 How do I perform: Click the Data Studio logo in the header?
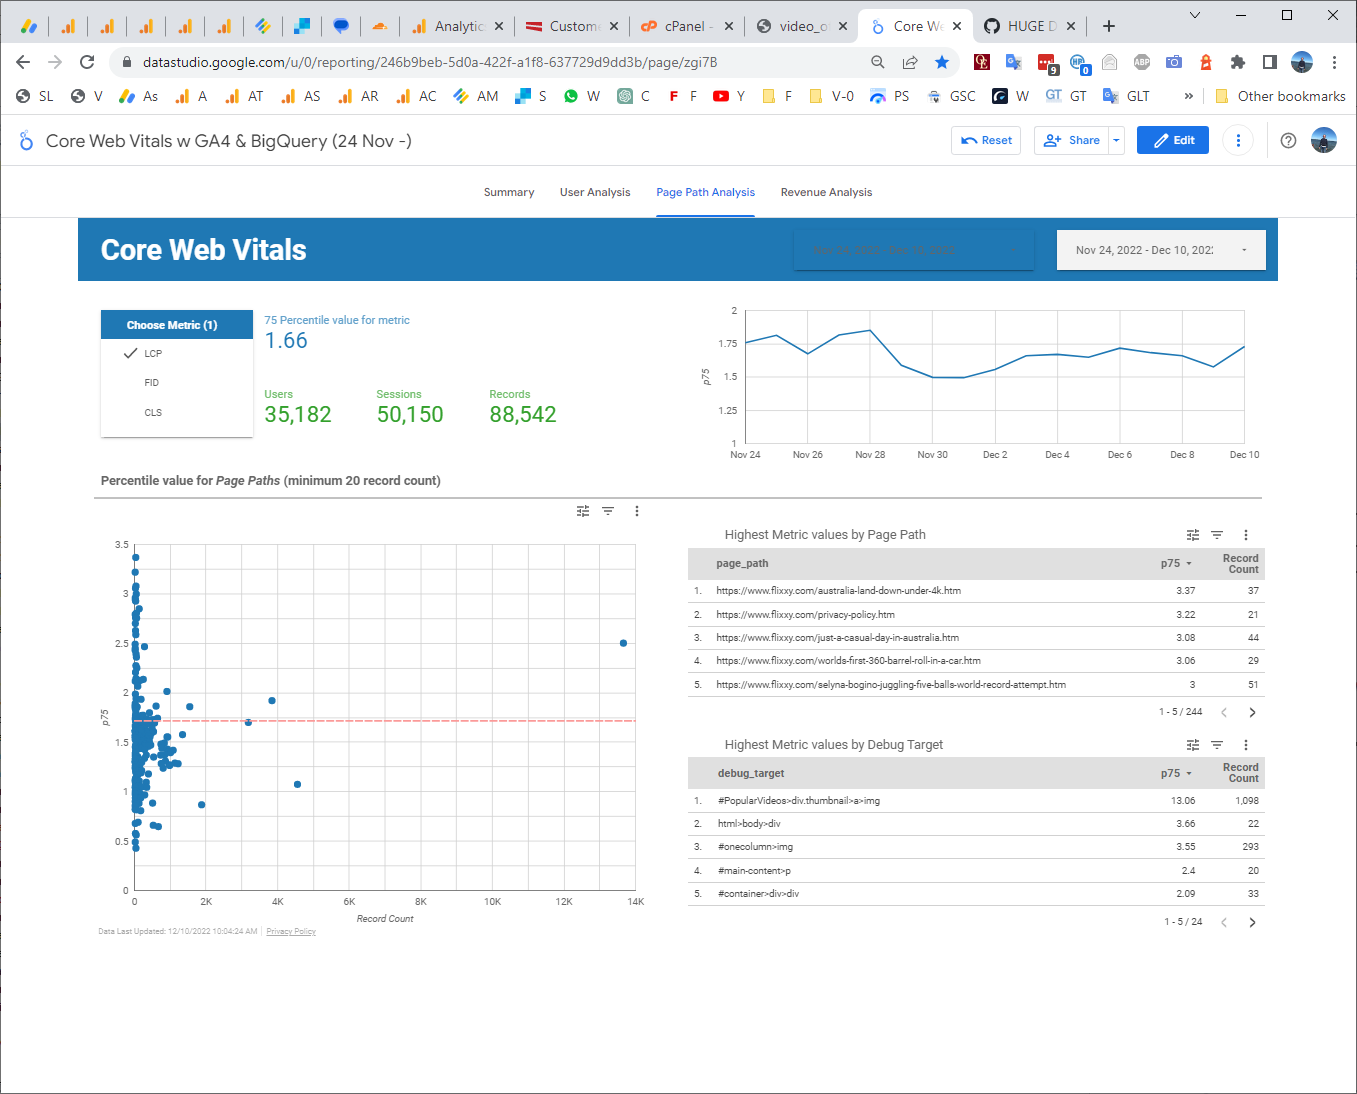pos(25,141)
